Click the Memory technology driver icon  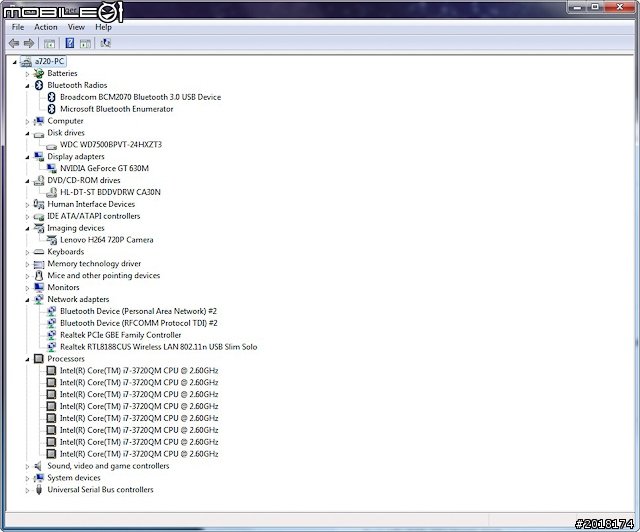[39, 264]
